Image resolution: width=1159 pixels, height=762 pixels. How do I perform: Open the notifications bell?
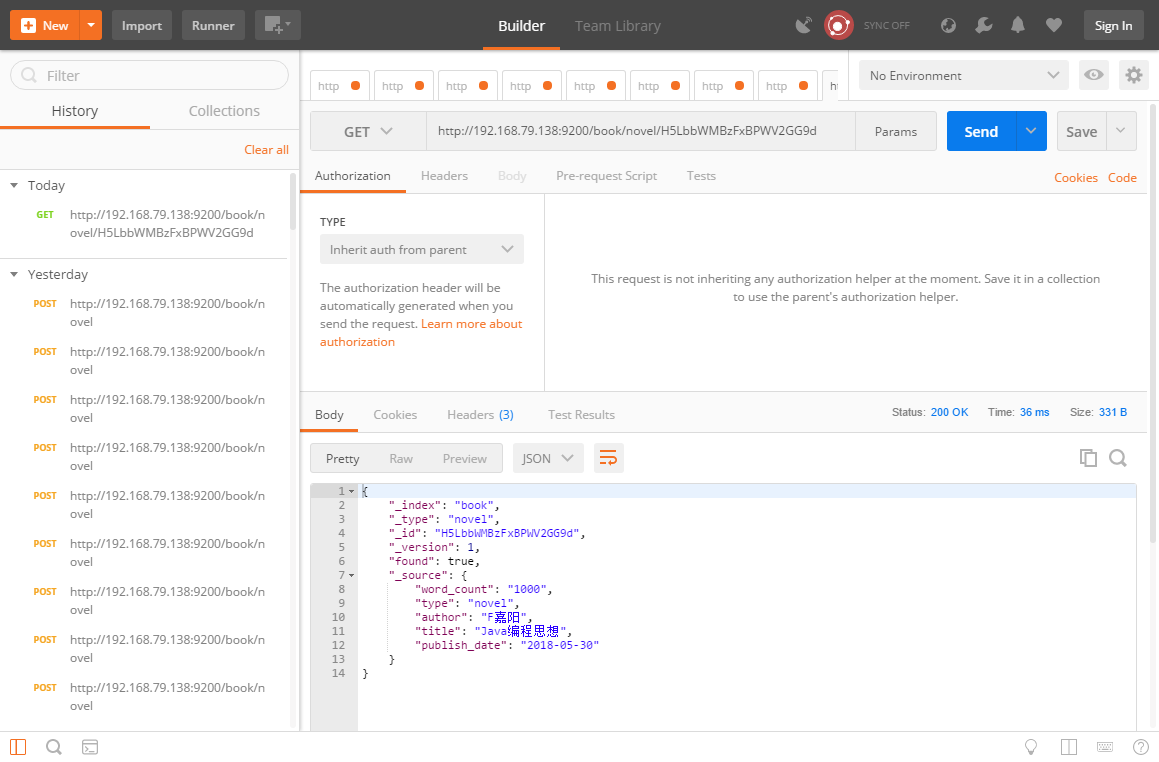(1018, 26)
